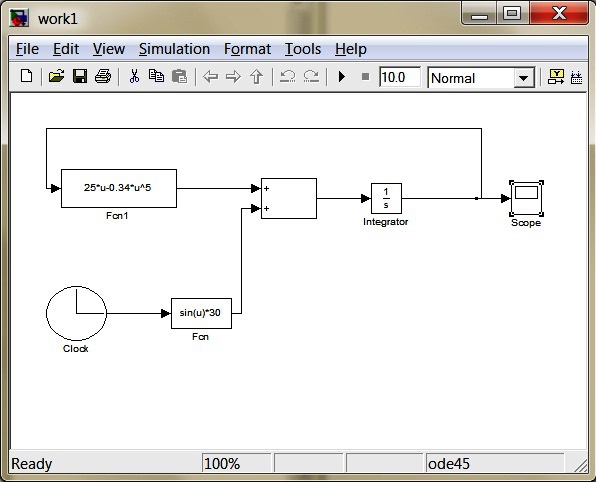The image size is (596, 482).
Task: Navigate back with the left arrow icon
Action: pyautogui.click(x=211, y=77)
